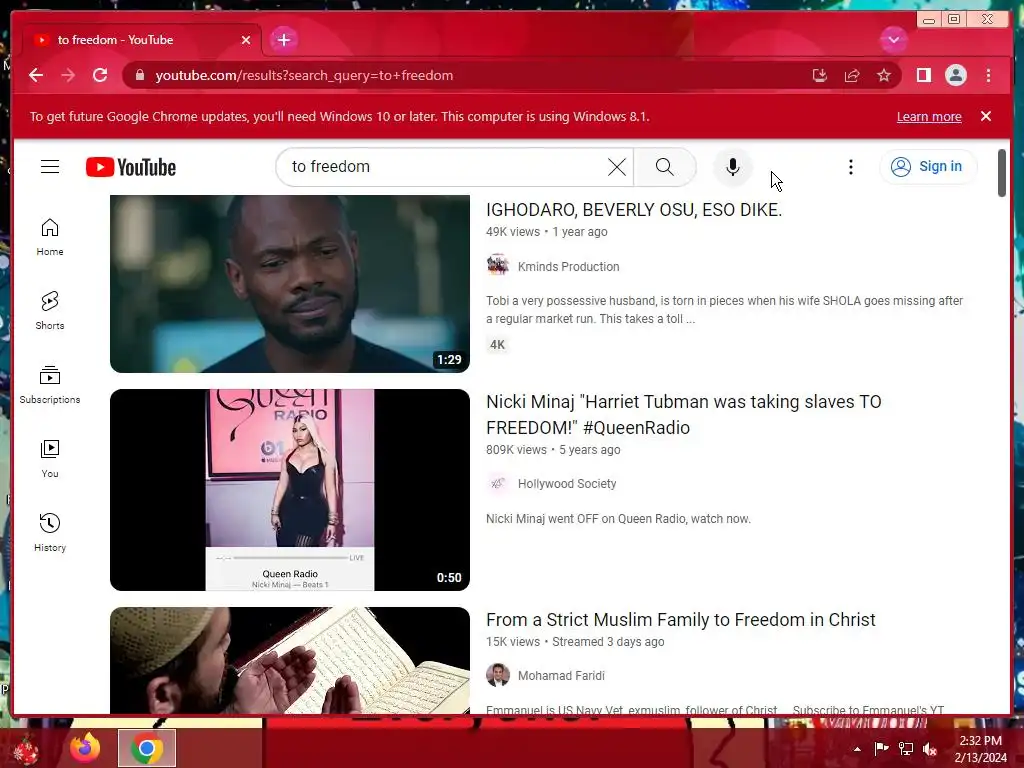Viewport: 1024px width, 768px height.
Task: Visit the Kminds Production channel name
Action: click(x=568, y=266)
